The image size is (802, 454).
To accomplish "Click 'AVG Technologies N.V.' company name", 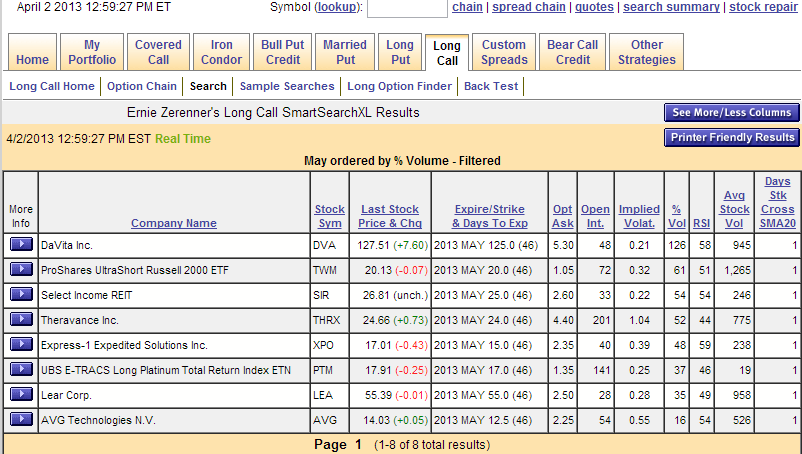I will coord(98,421).
